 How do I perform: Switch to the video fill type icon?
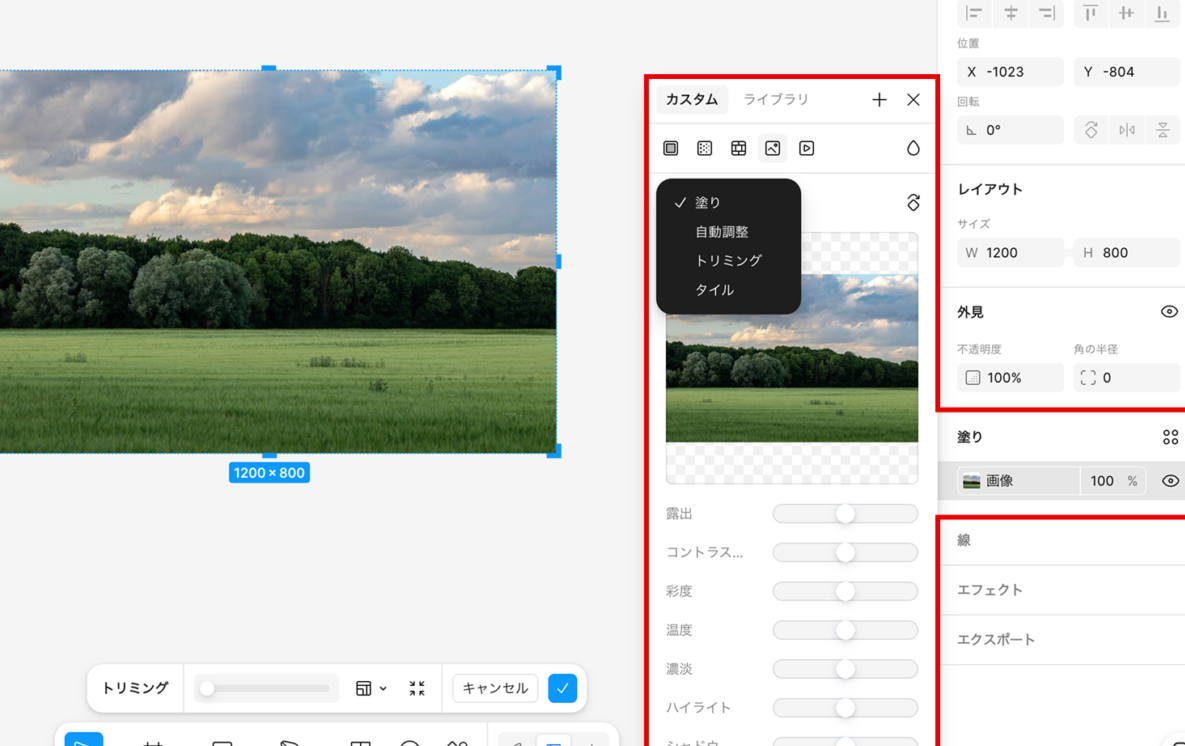point(807,148)
